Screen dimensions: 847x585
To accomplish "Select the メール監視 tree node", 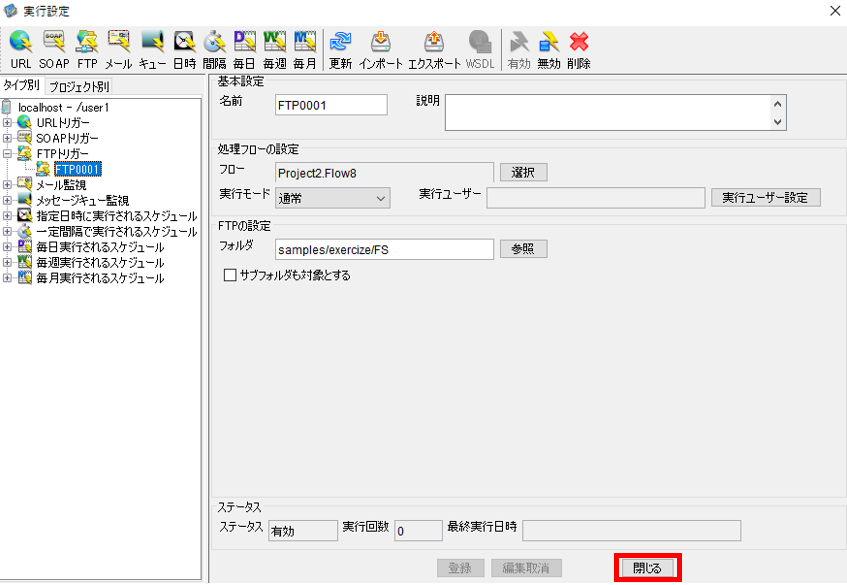I will tap(61, 185).
